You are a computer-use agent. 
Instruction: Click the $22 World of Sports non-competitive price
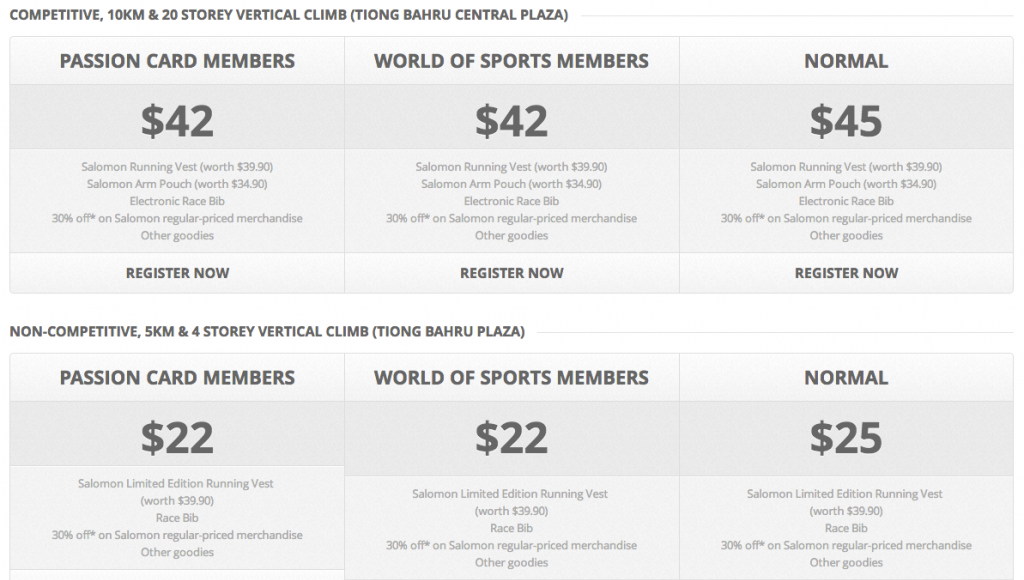(x=511, y=437)
